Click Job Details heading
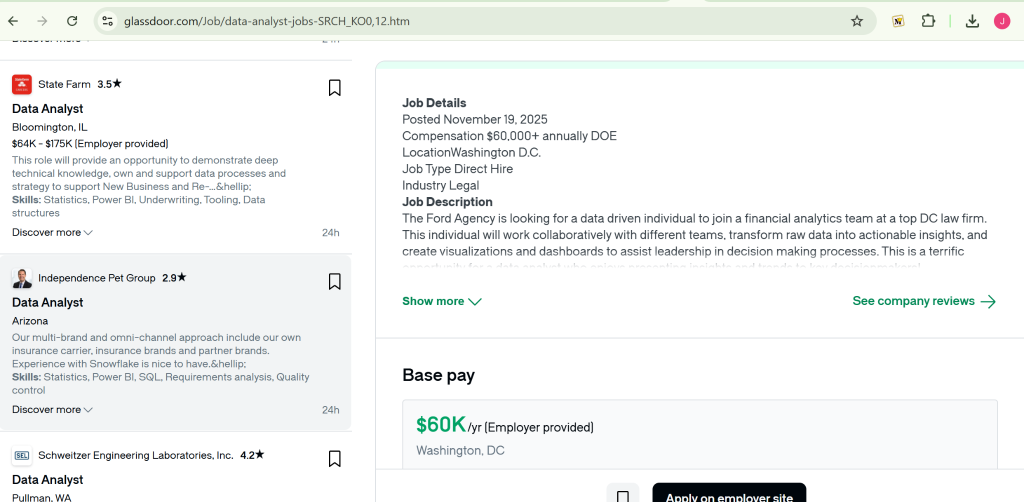This screenshot has width=1024, height=502. 434,103
